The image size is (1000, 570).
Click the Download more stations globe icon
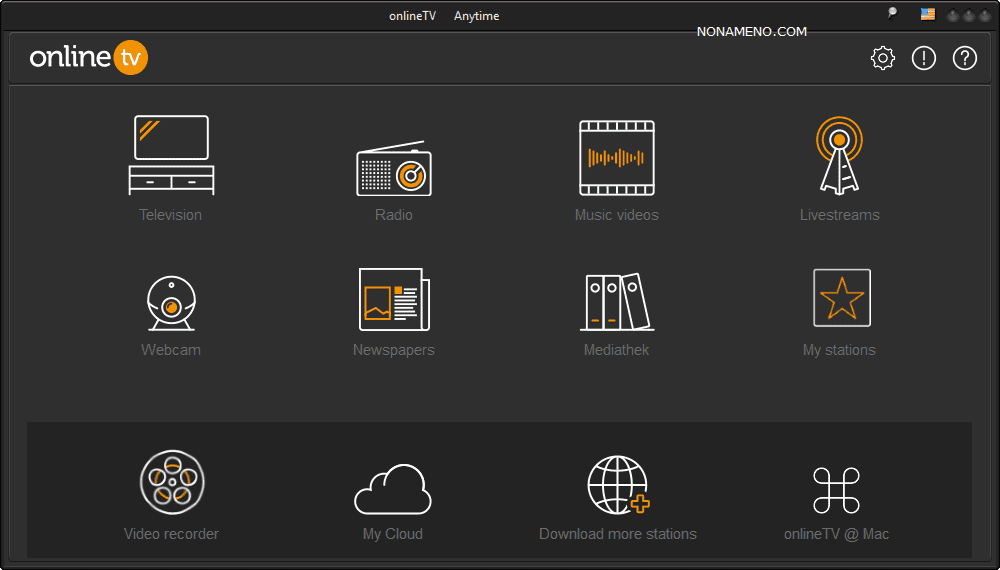[617, 485]
